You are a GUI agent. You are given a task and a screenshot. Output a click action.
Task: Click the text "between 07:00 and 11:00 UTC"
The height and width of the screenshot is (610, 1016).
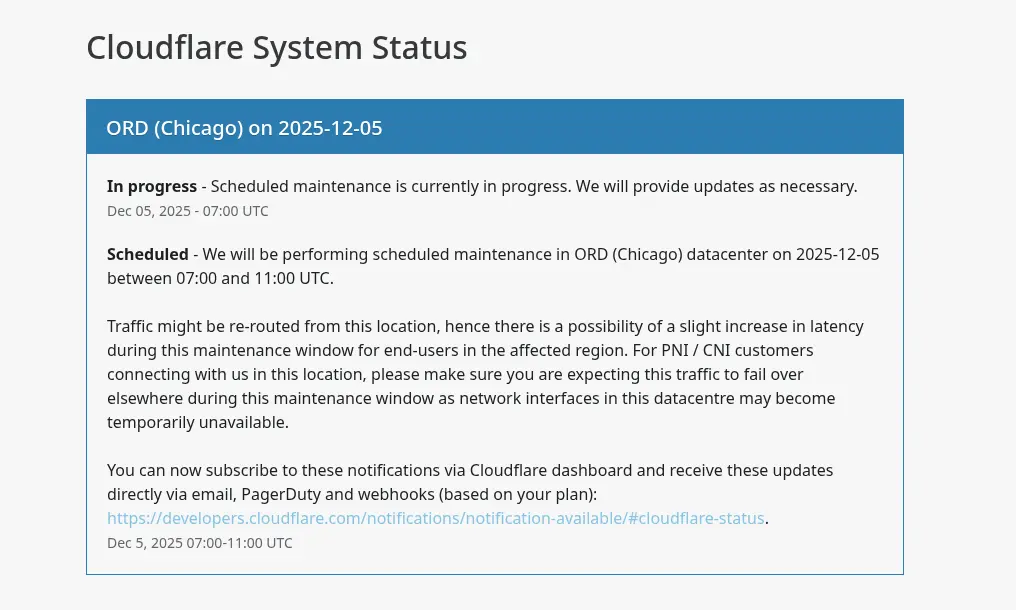pos(220,278)
